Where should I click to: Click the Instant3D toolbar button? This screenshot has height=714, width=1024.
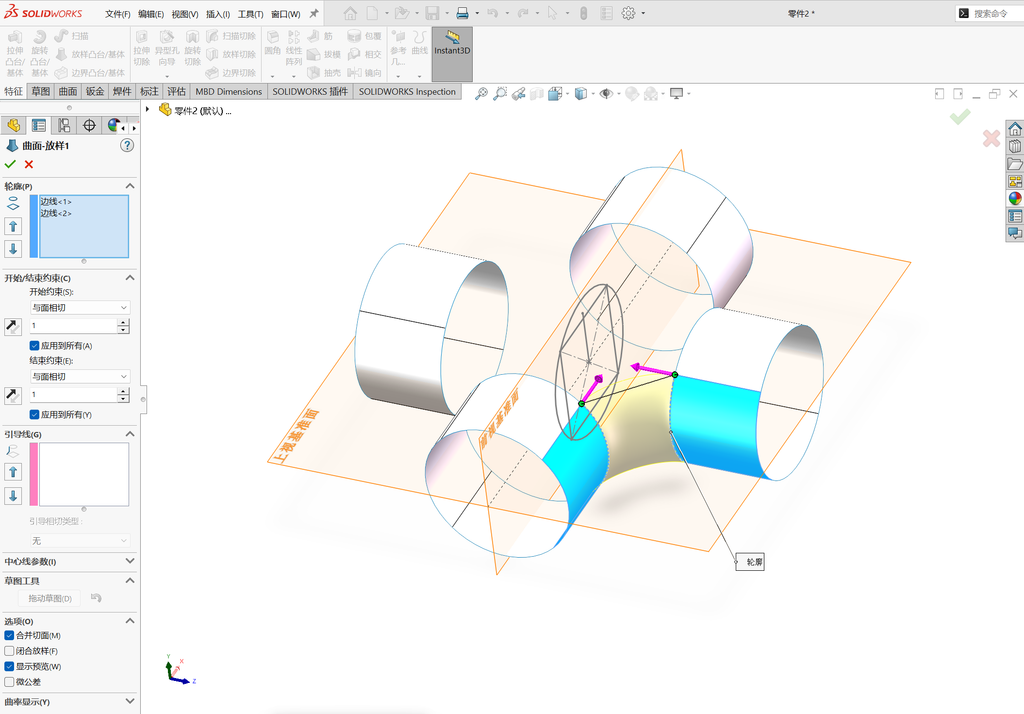pos(452,54)
